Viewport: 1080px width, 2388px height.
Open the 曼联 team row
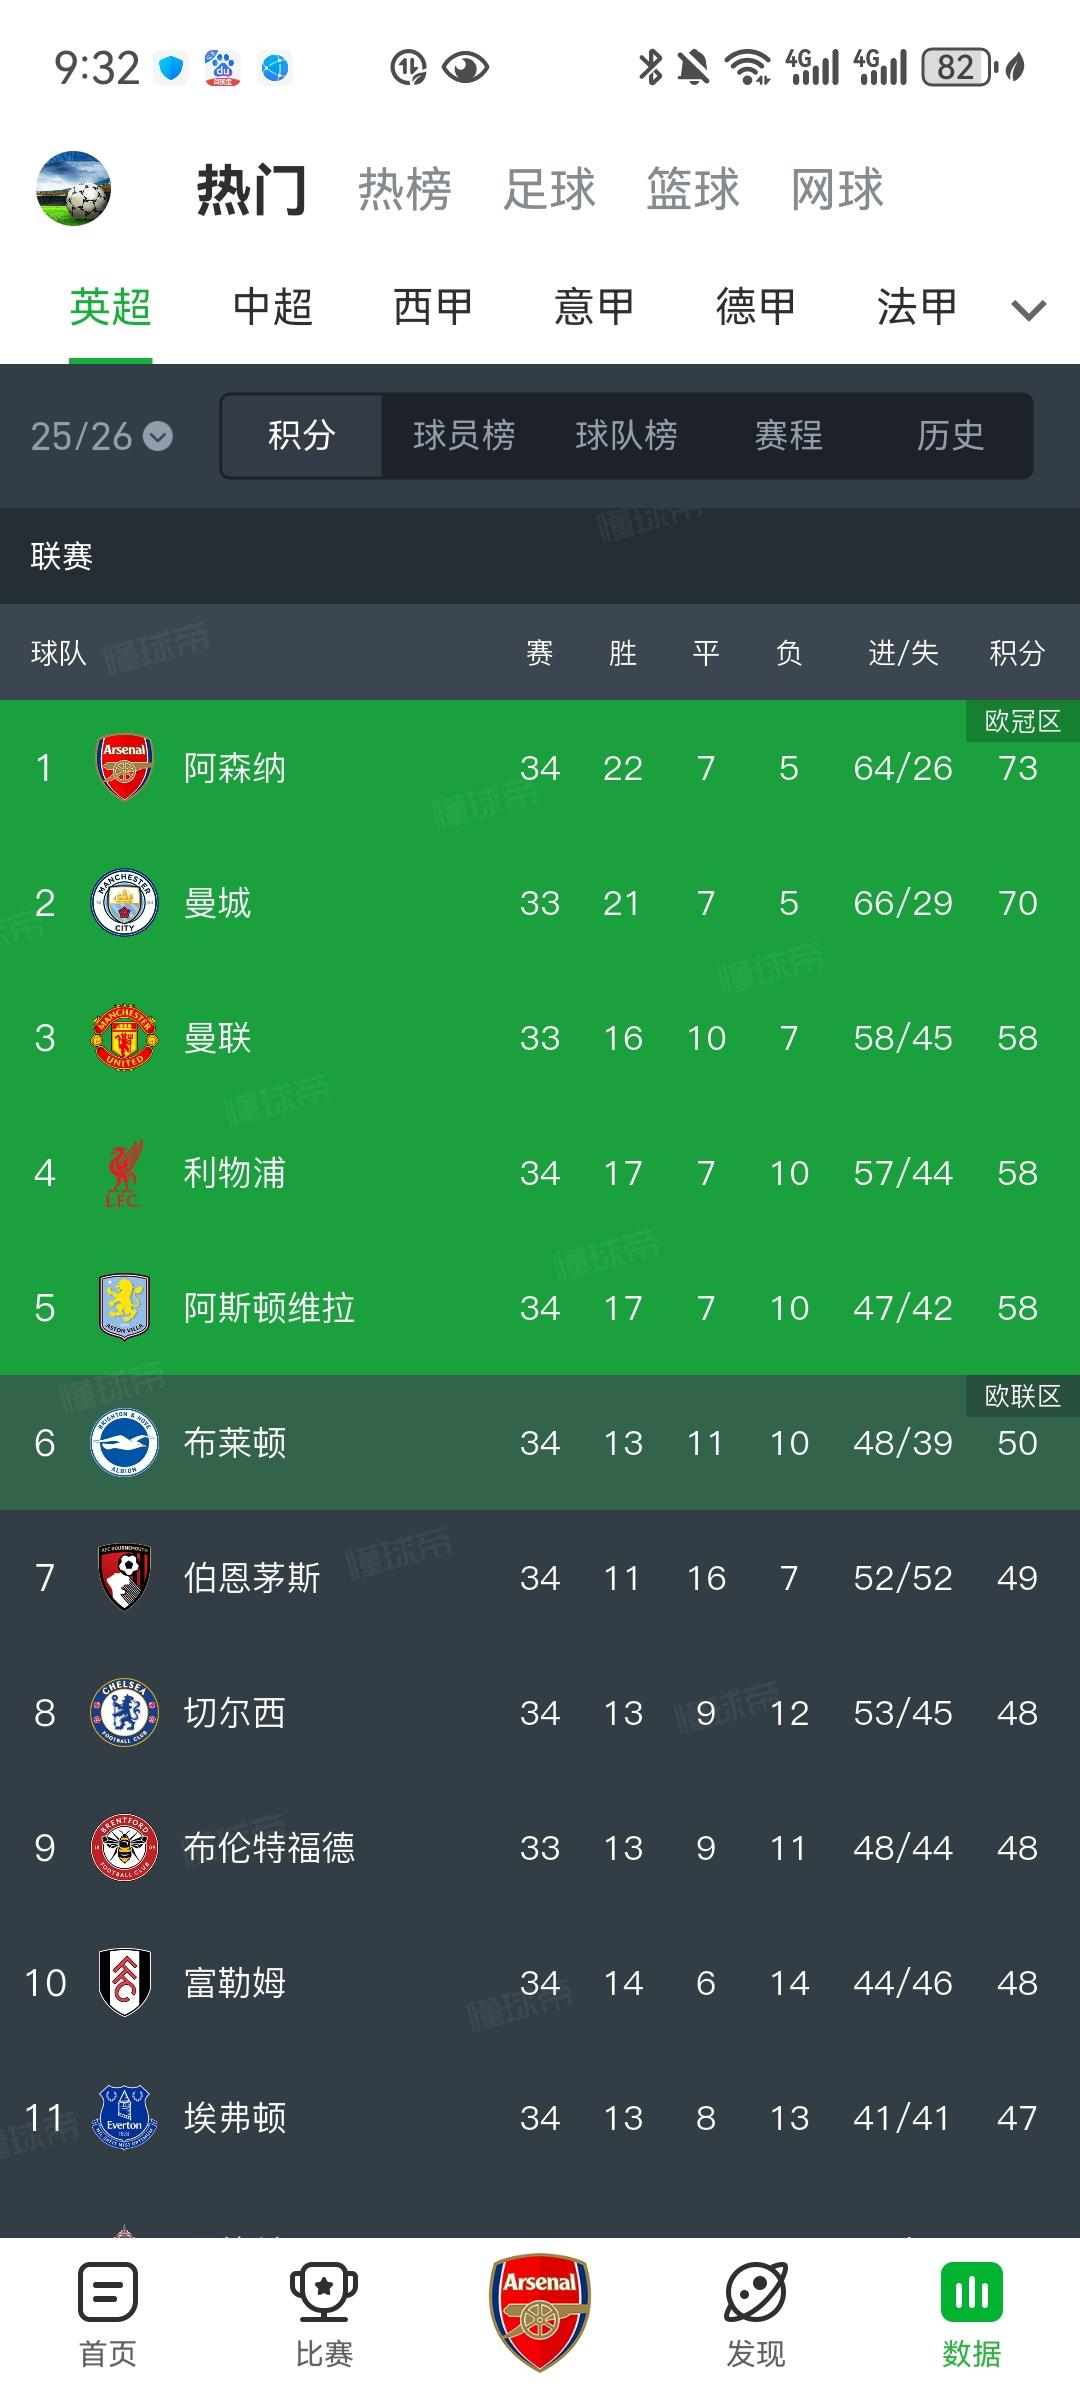[540, 1038]
